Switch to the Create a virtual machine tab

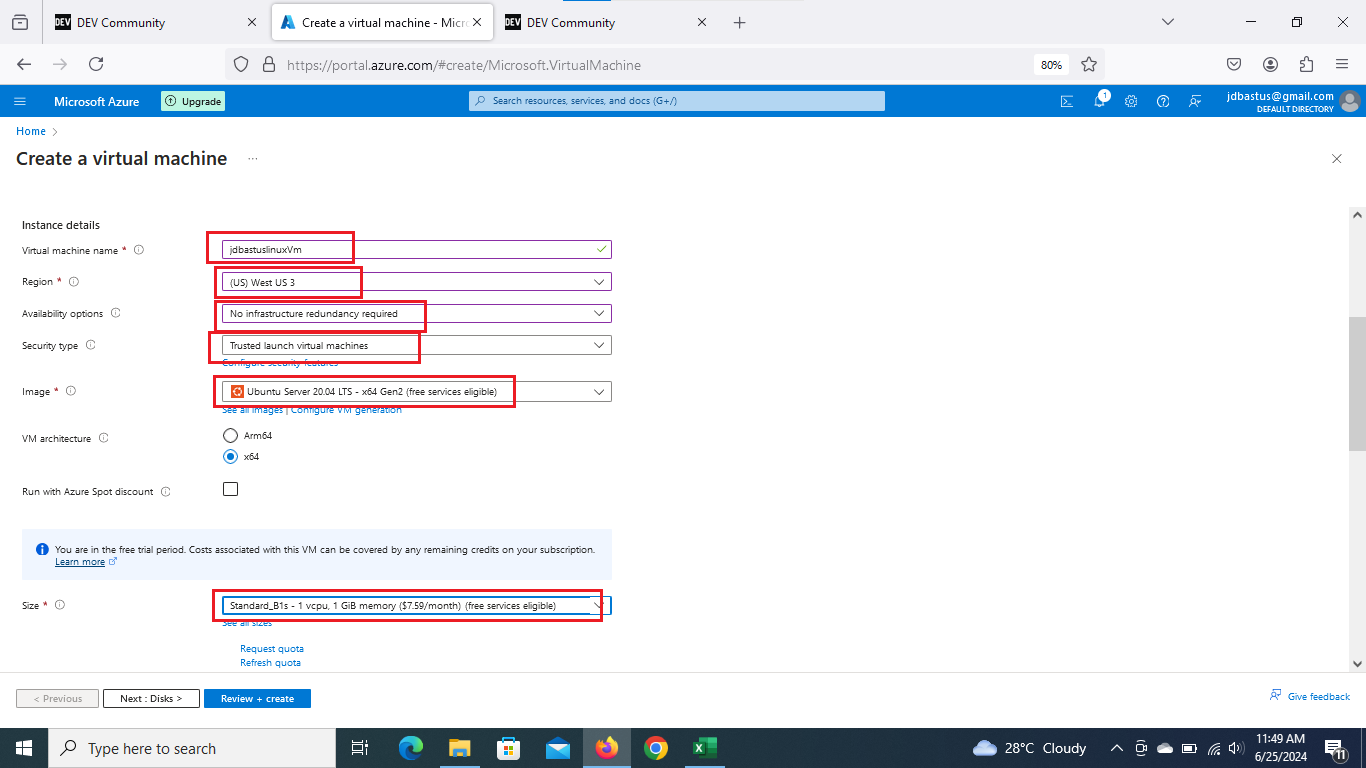pyautogui.click(x=382, y=22)
